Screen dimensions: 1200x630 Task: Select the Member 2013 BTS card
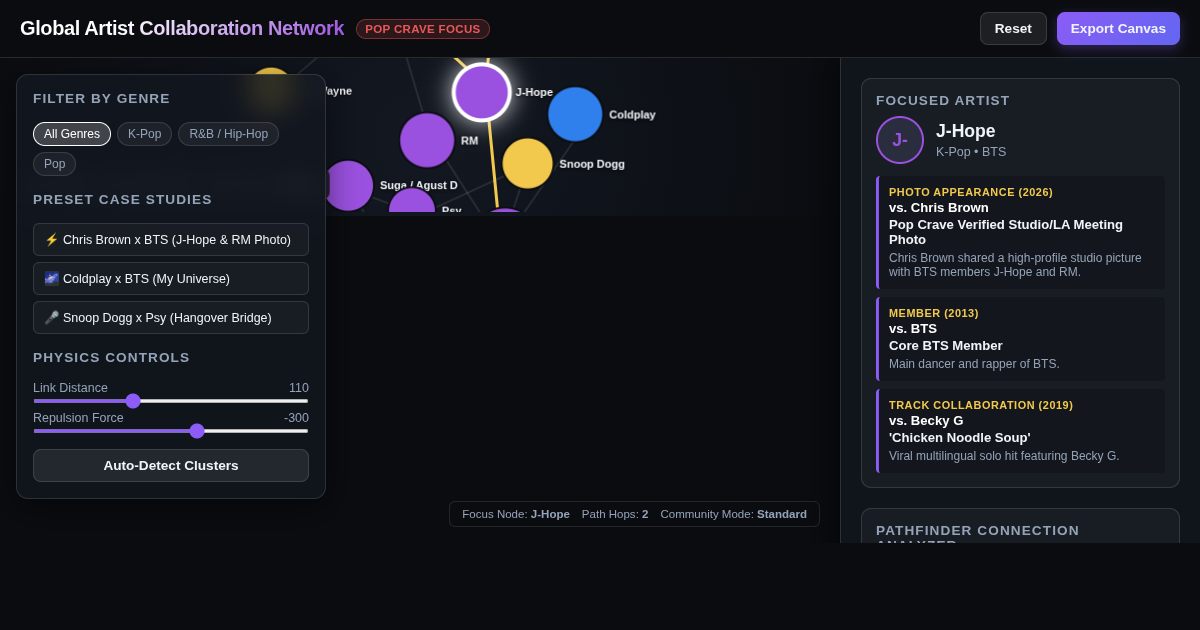pyautogui.click(x=1021, y=339)
